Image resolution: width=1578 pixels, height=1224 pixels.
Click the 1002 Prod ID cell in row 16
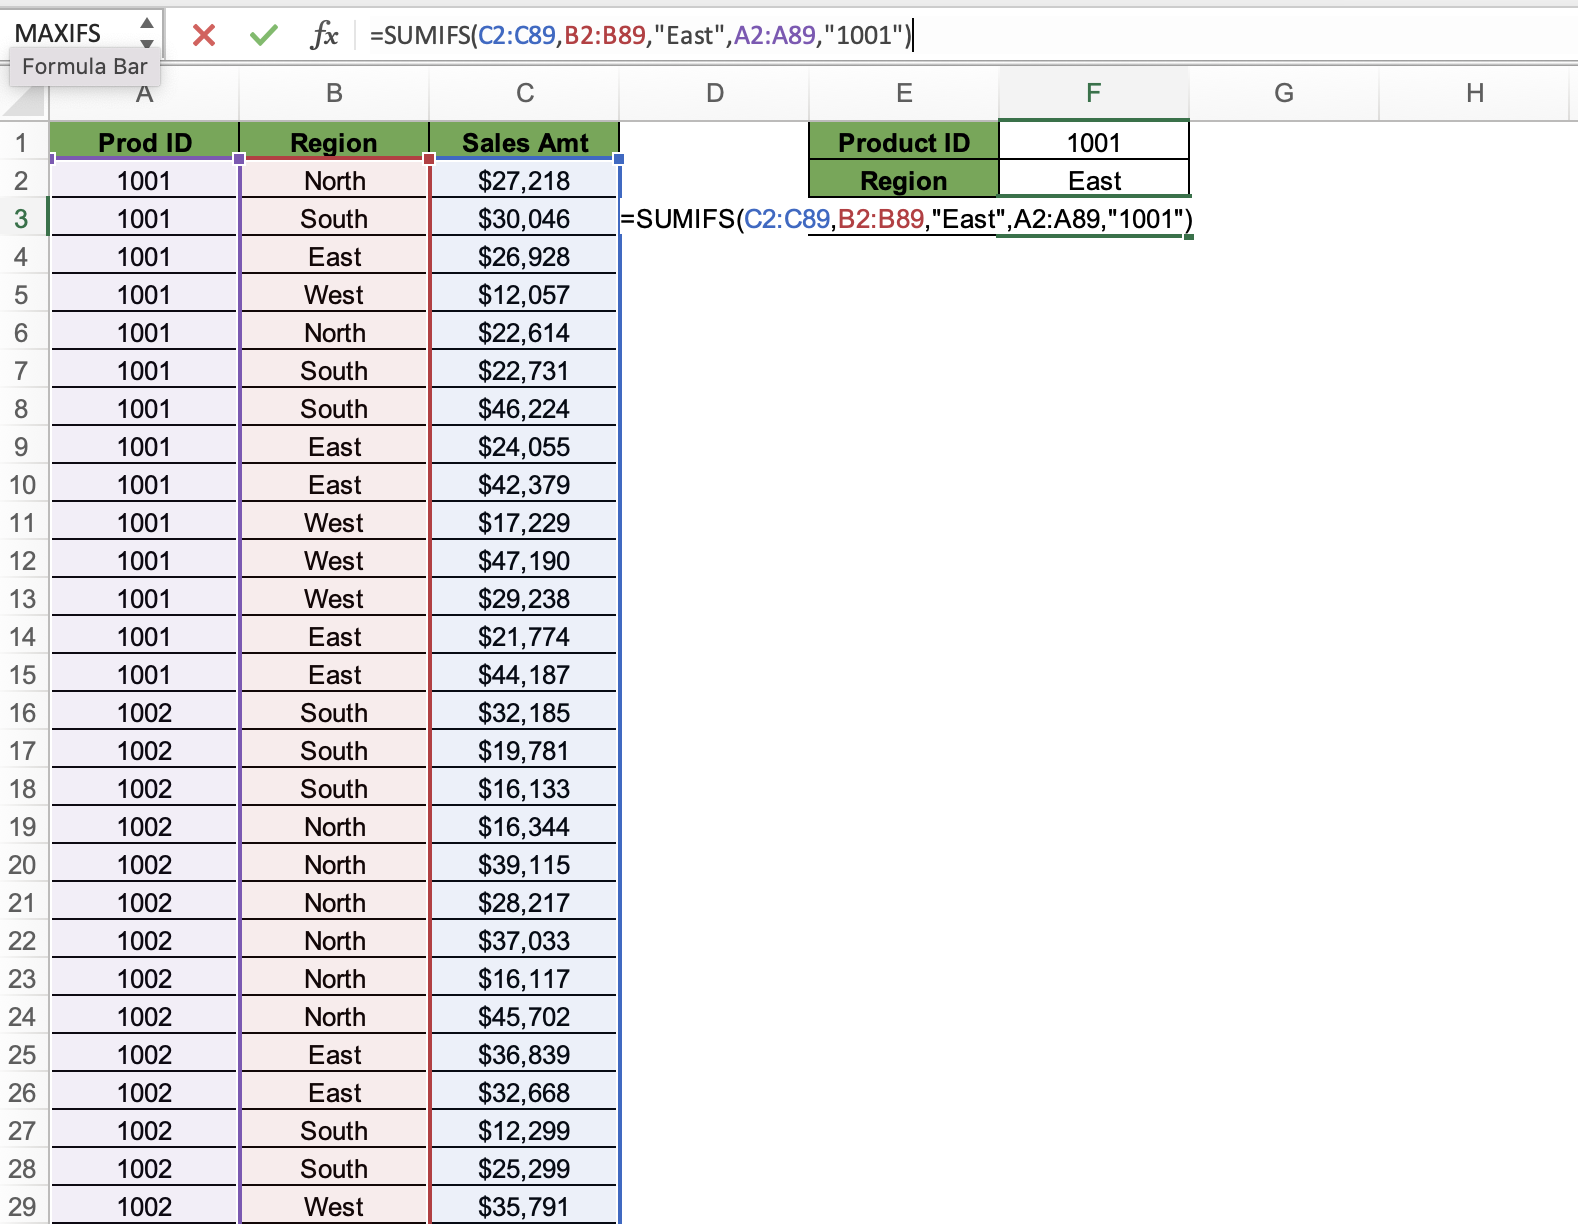(144, 713)
